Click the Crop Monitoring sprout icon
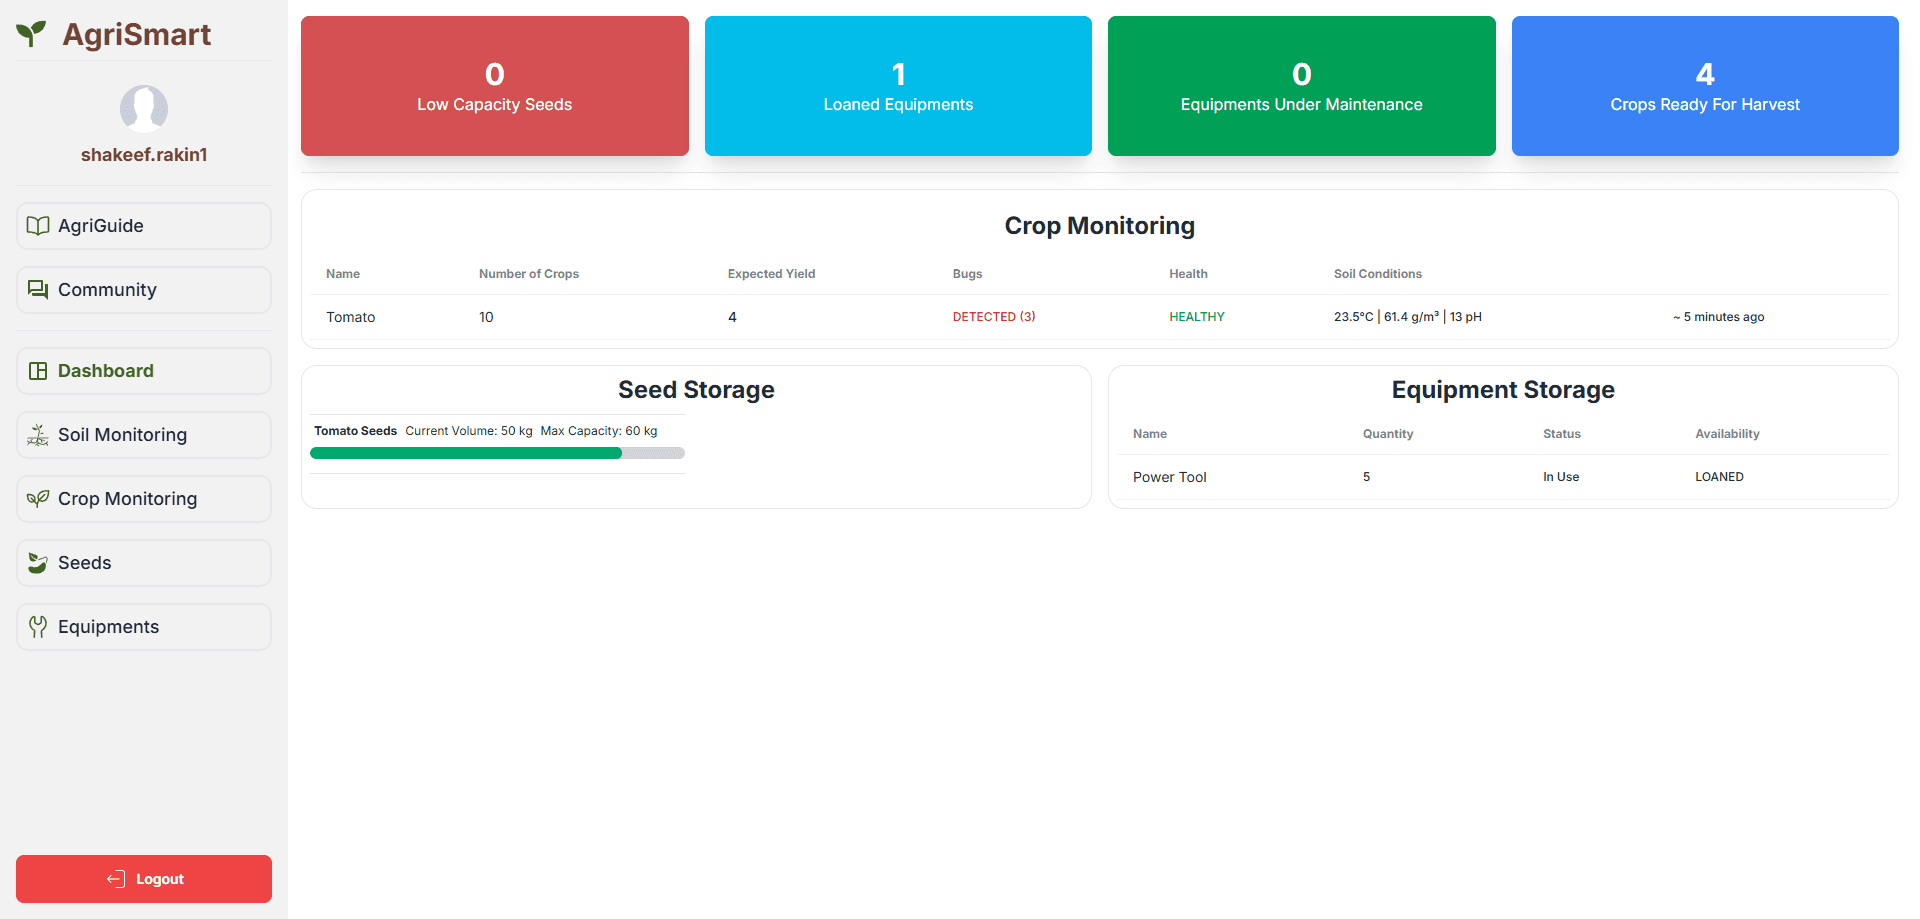 38,499
